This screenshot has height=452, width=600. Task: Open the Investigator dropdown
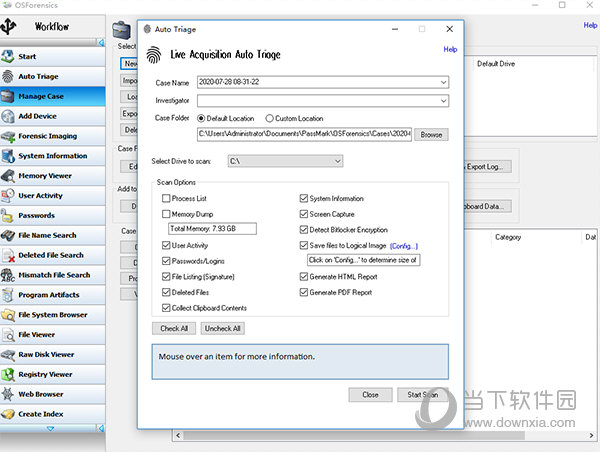click(x=443, y=101)
